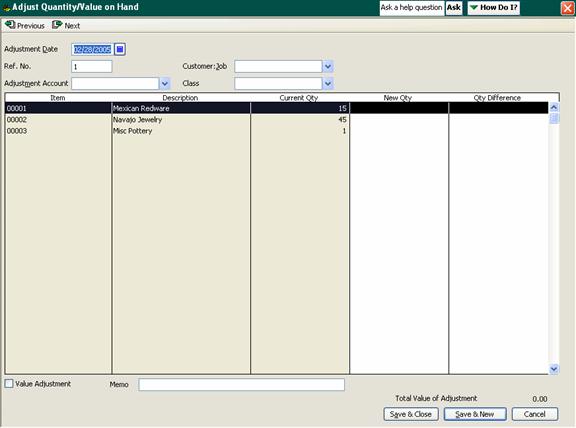
Task: Click Save & Close button
Action: [411, 414]
